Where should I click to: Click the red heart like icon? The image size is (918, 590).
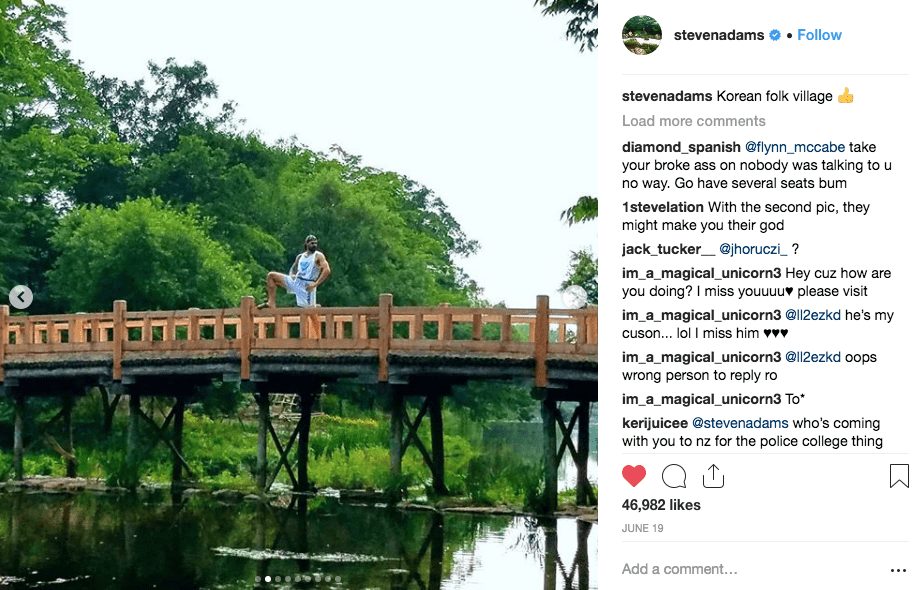(634, 476)
